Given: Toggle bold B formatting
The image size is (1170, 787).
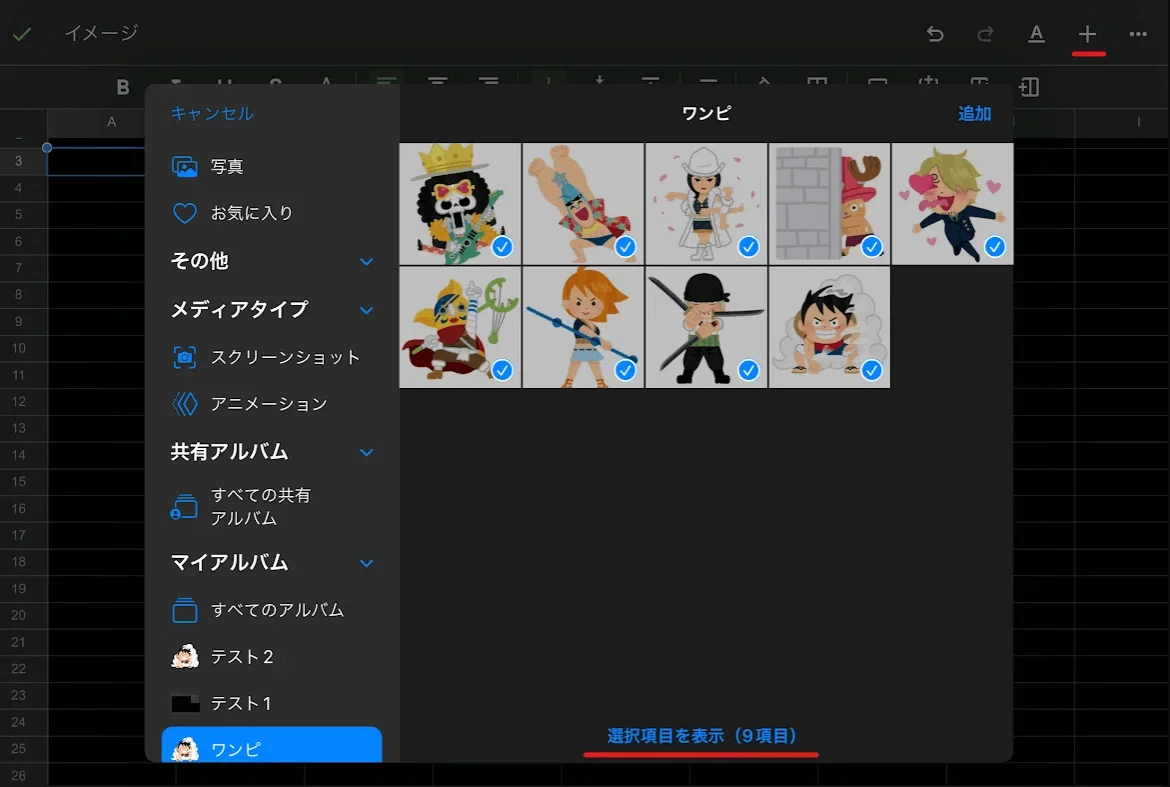Looking at the screenshot, I should pos(123,87).
